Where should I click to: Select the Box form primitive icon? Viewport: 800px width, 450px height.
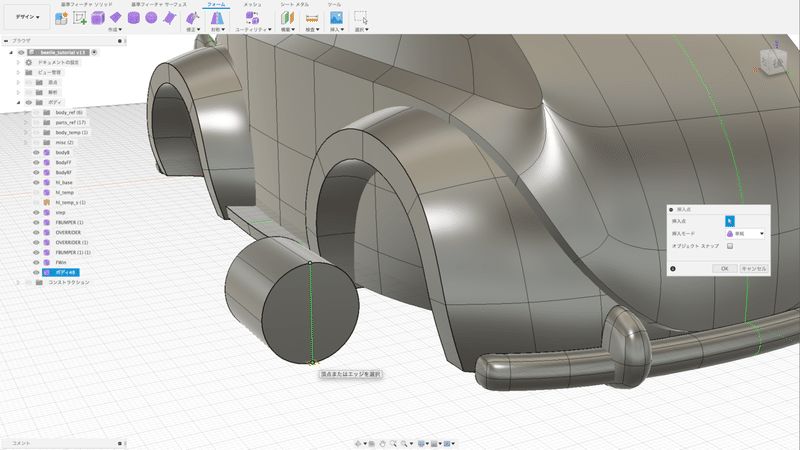[x=98, y=17]
